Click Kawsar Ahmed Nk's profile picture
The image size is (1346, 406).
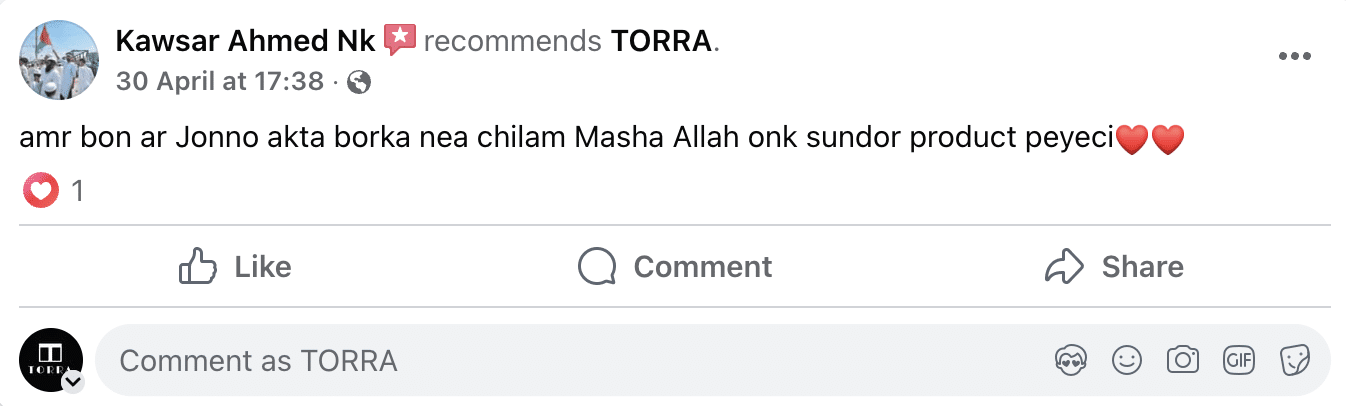(60, 60)
